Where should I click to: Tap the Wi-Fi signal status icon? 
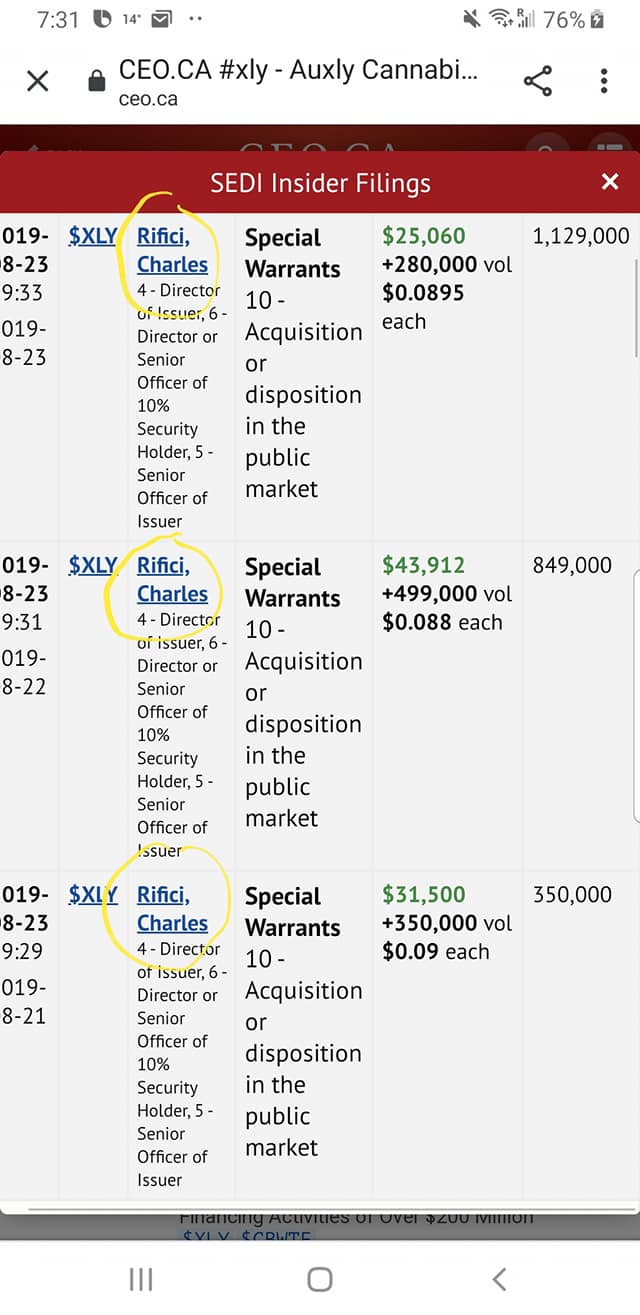pos(500,19)
